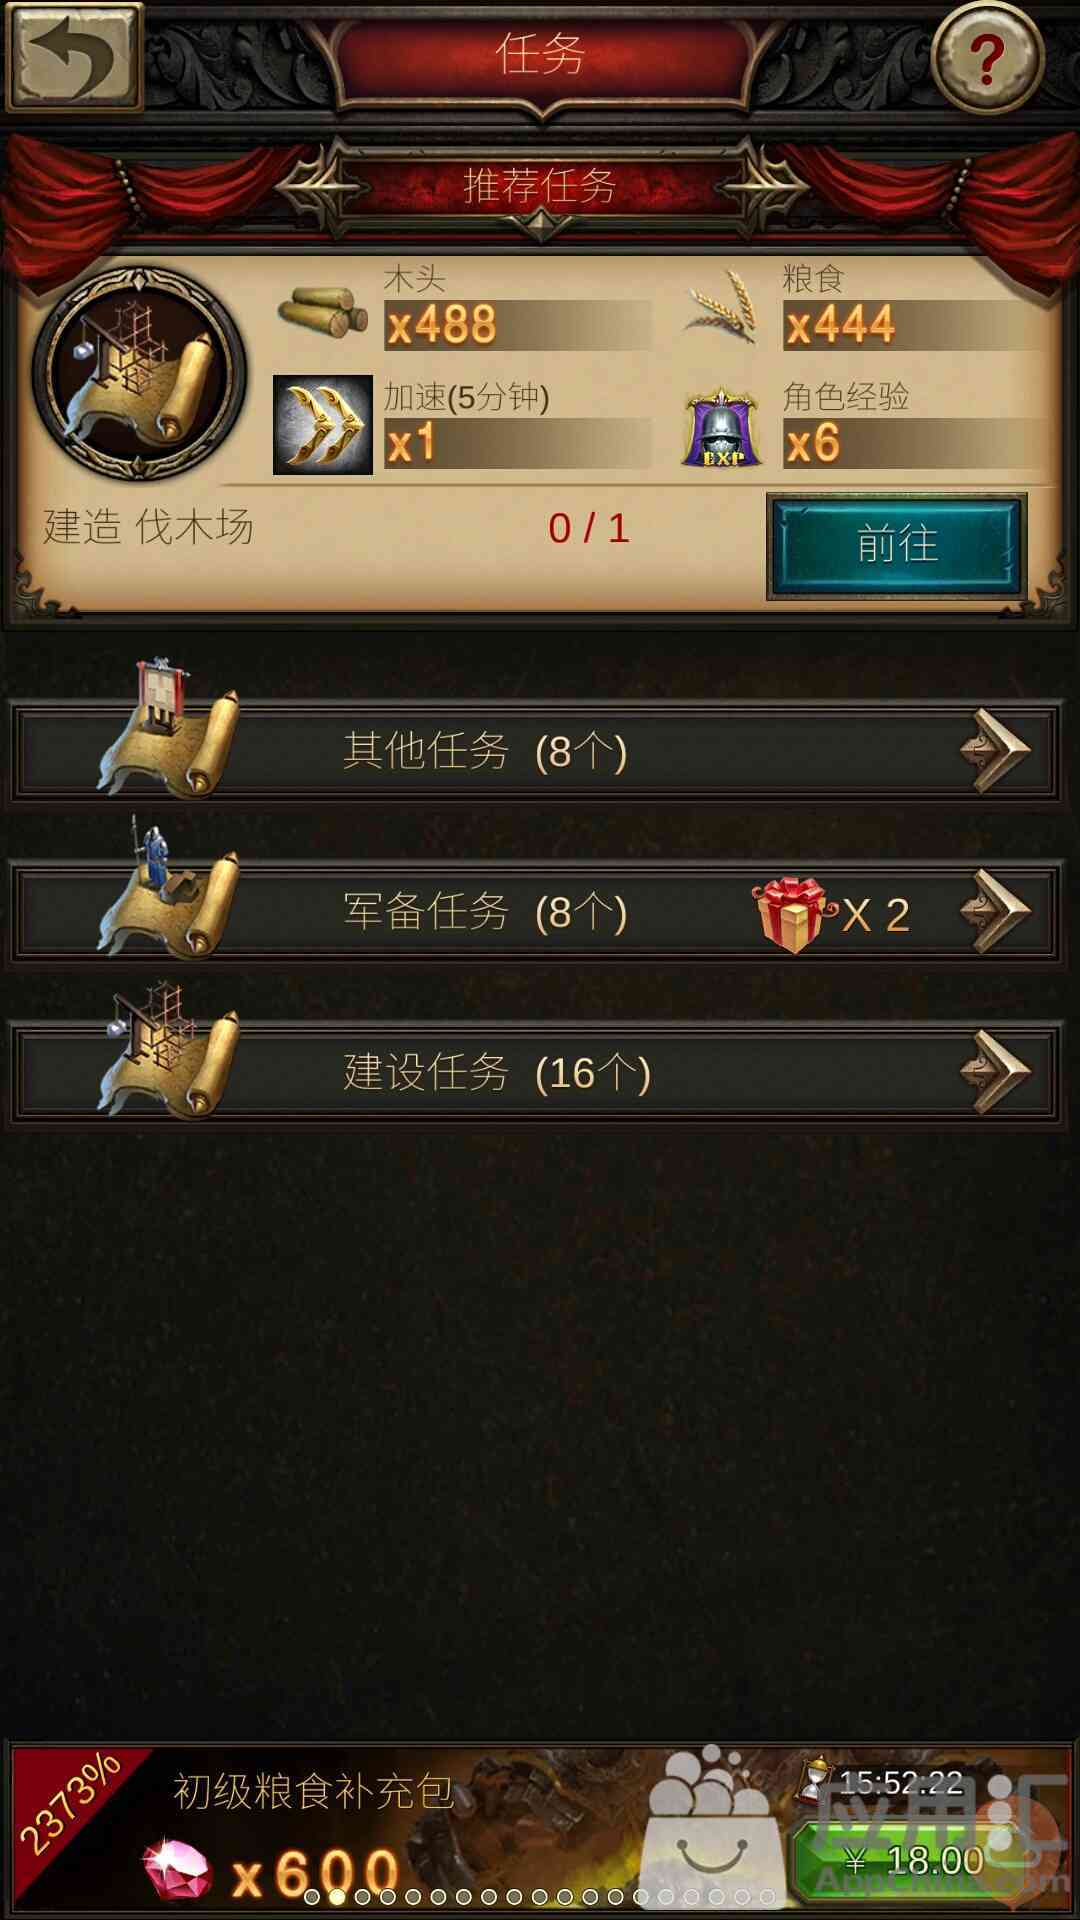The height and width of the screenshot is (1920, 1080).
Task: Tap the lumber mill quest emblem
Action: click(x=139, y=373)
